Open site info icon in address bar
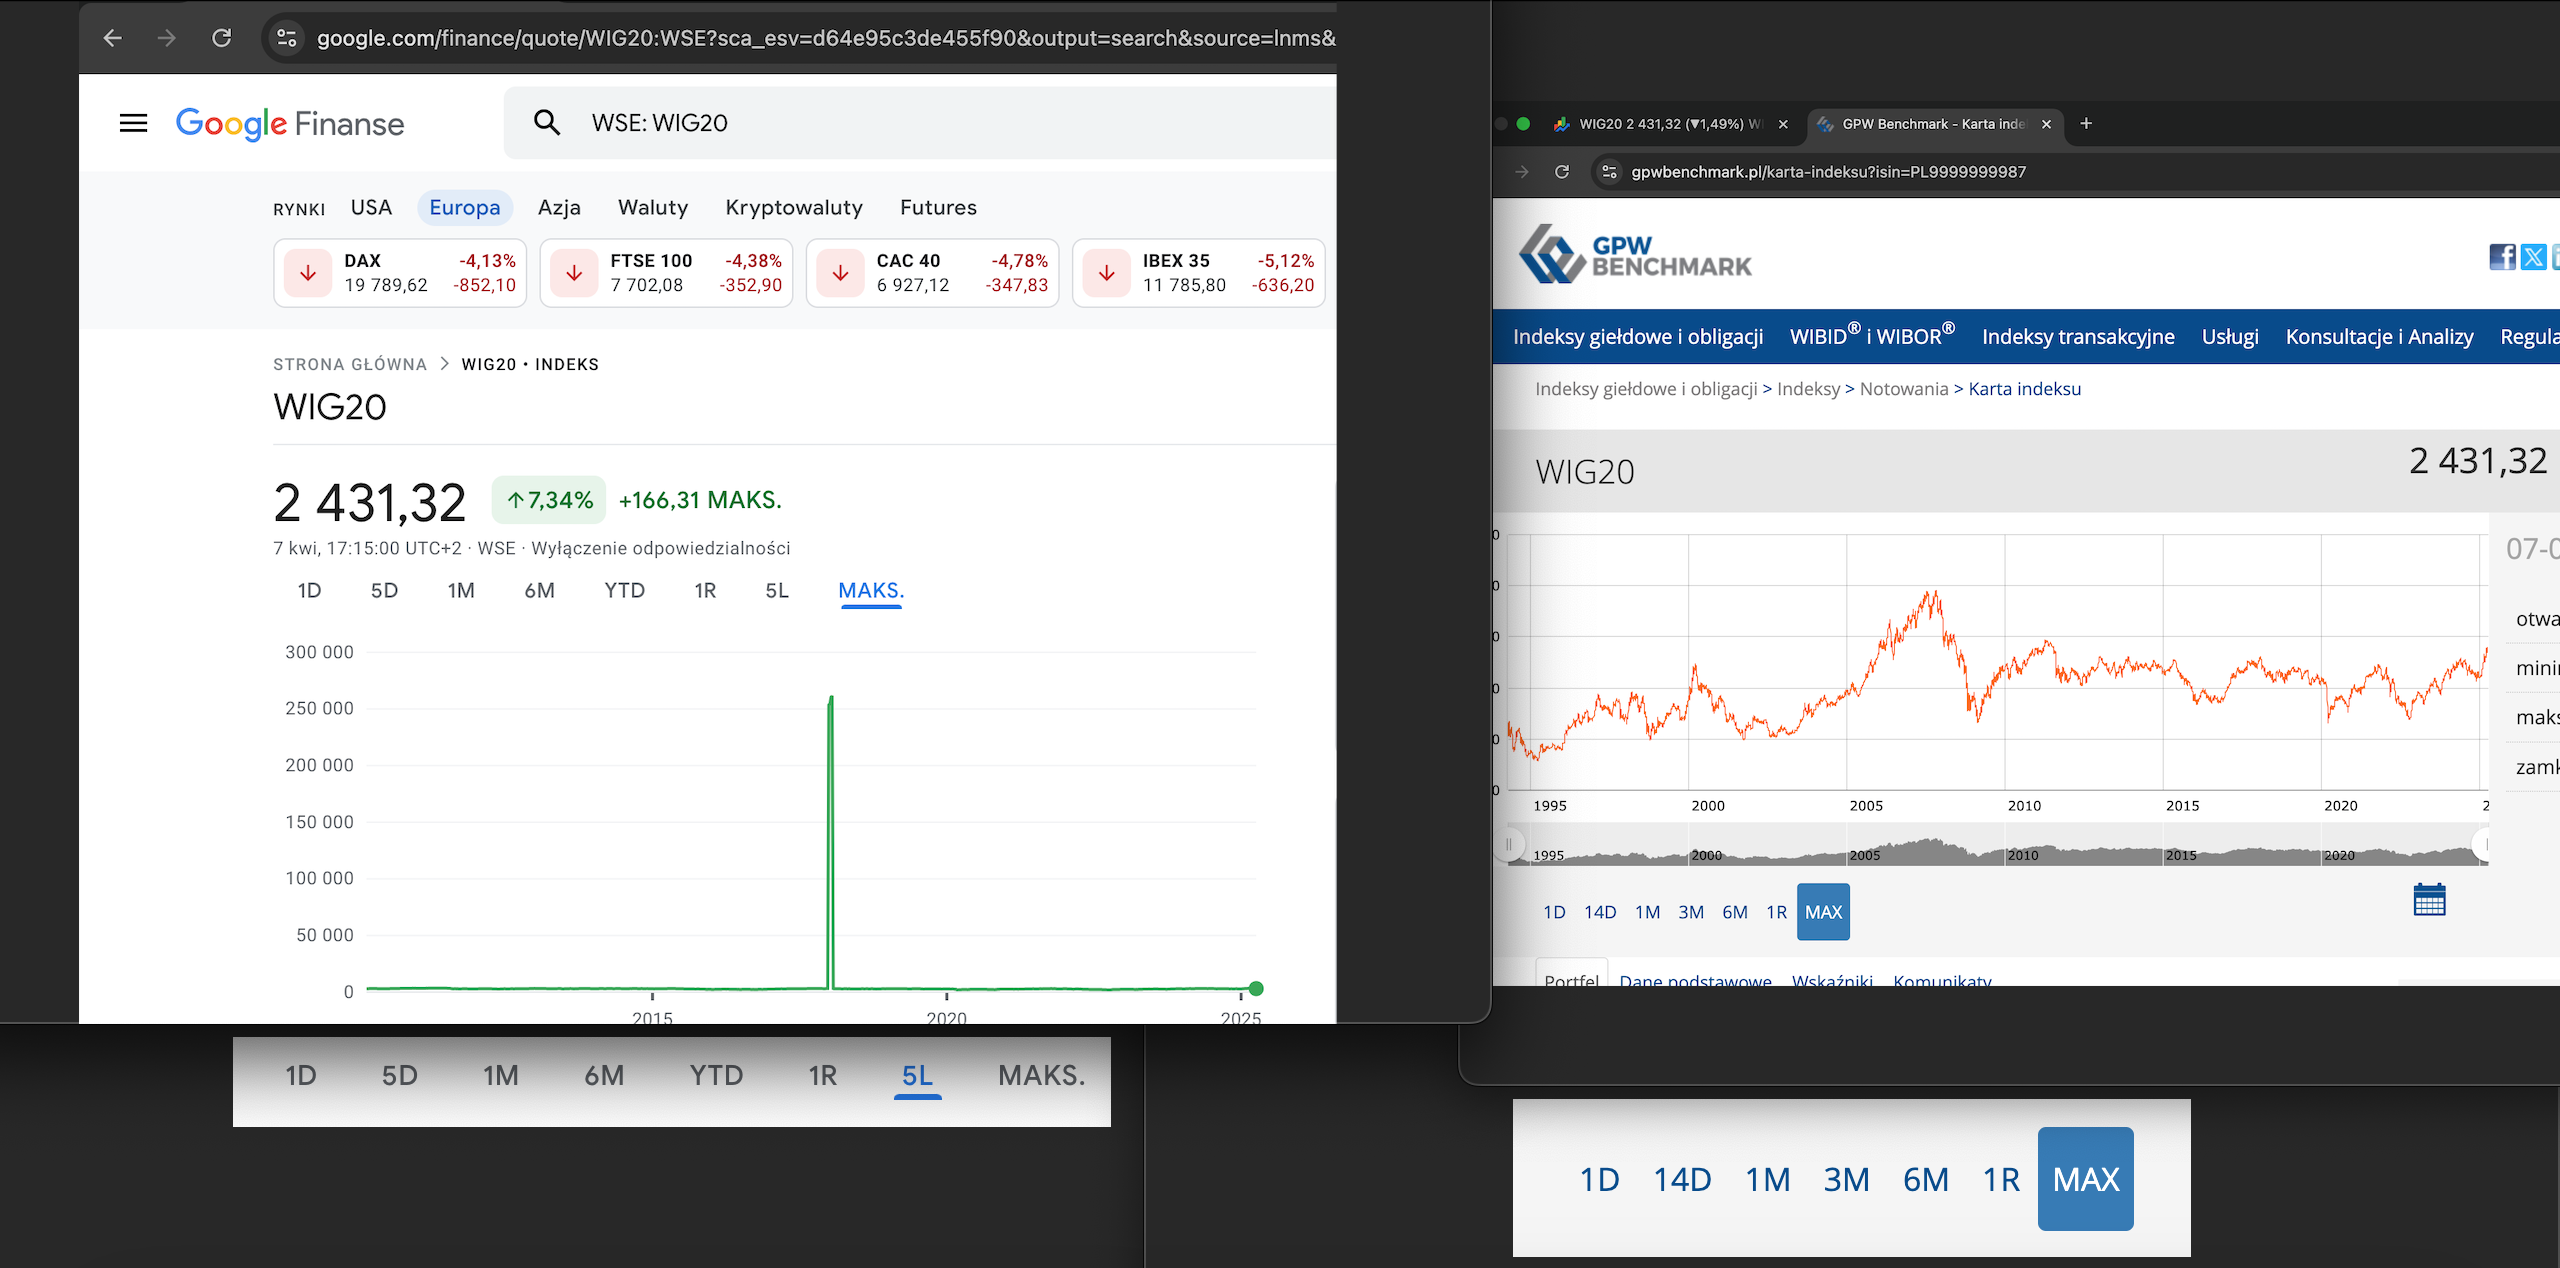 point(287,38)
